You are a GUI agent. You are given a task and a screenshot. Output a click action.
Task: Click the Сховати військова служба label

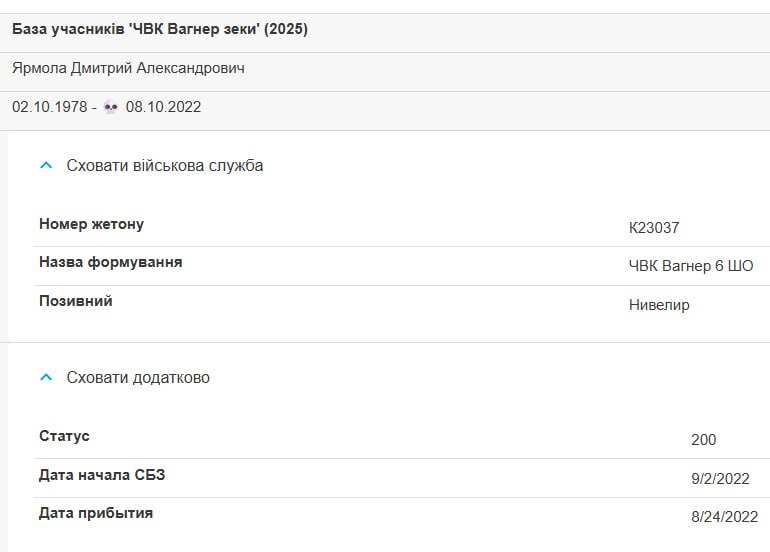(165, 166)
